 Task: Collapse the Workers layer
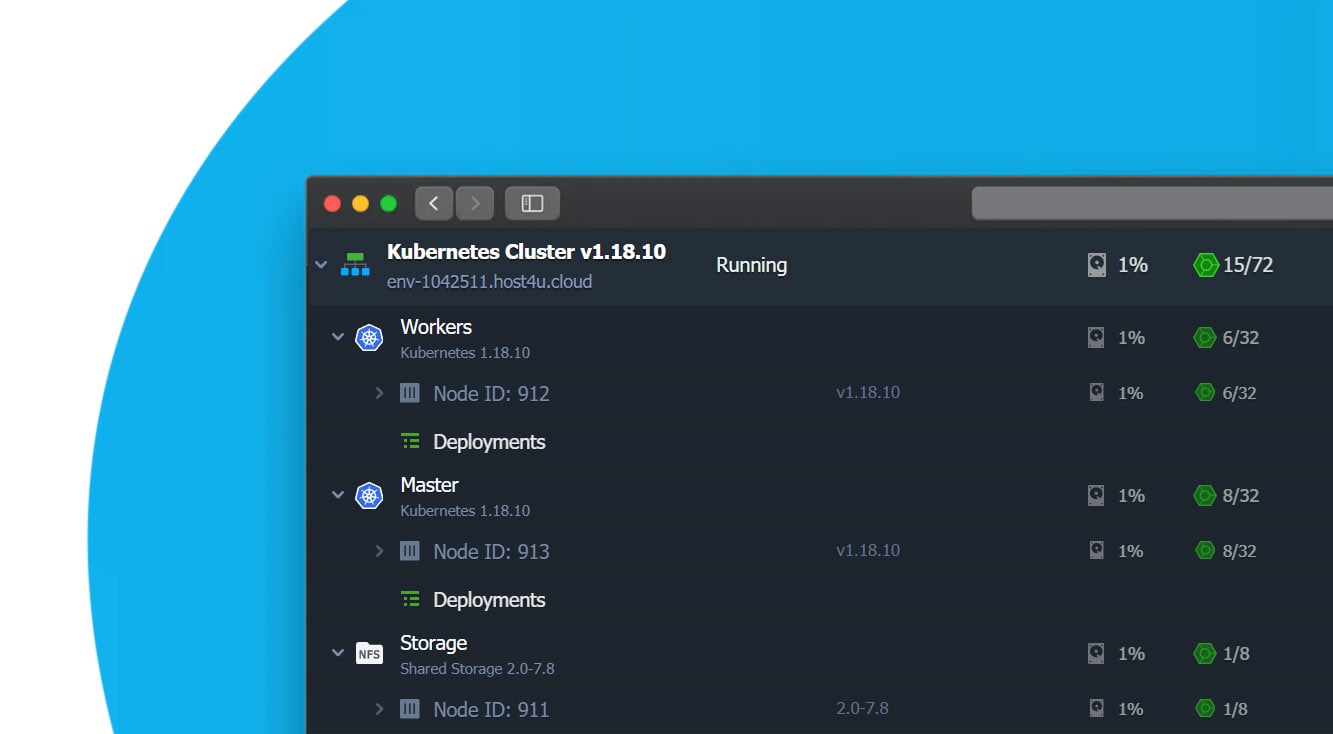pos(338,337)
